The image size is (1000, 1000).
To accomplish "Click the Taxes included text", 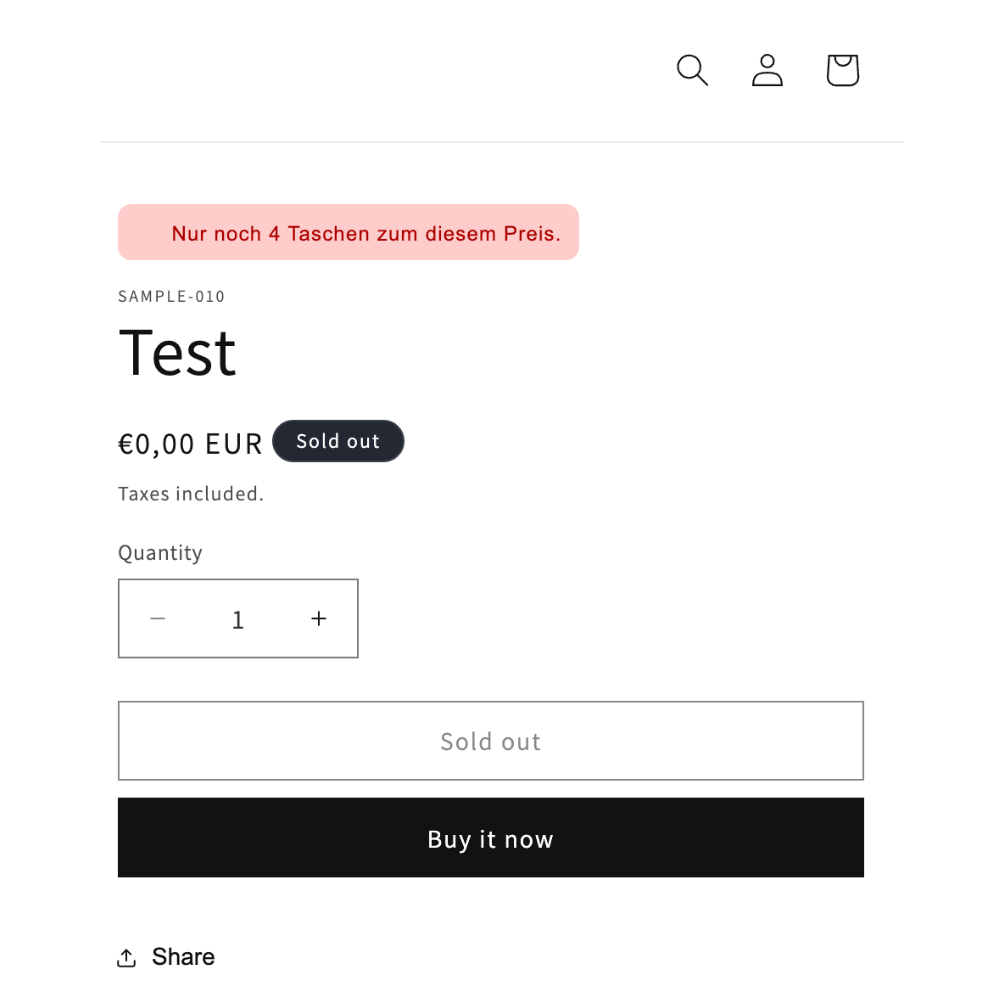I will (x=191, y=494).
